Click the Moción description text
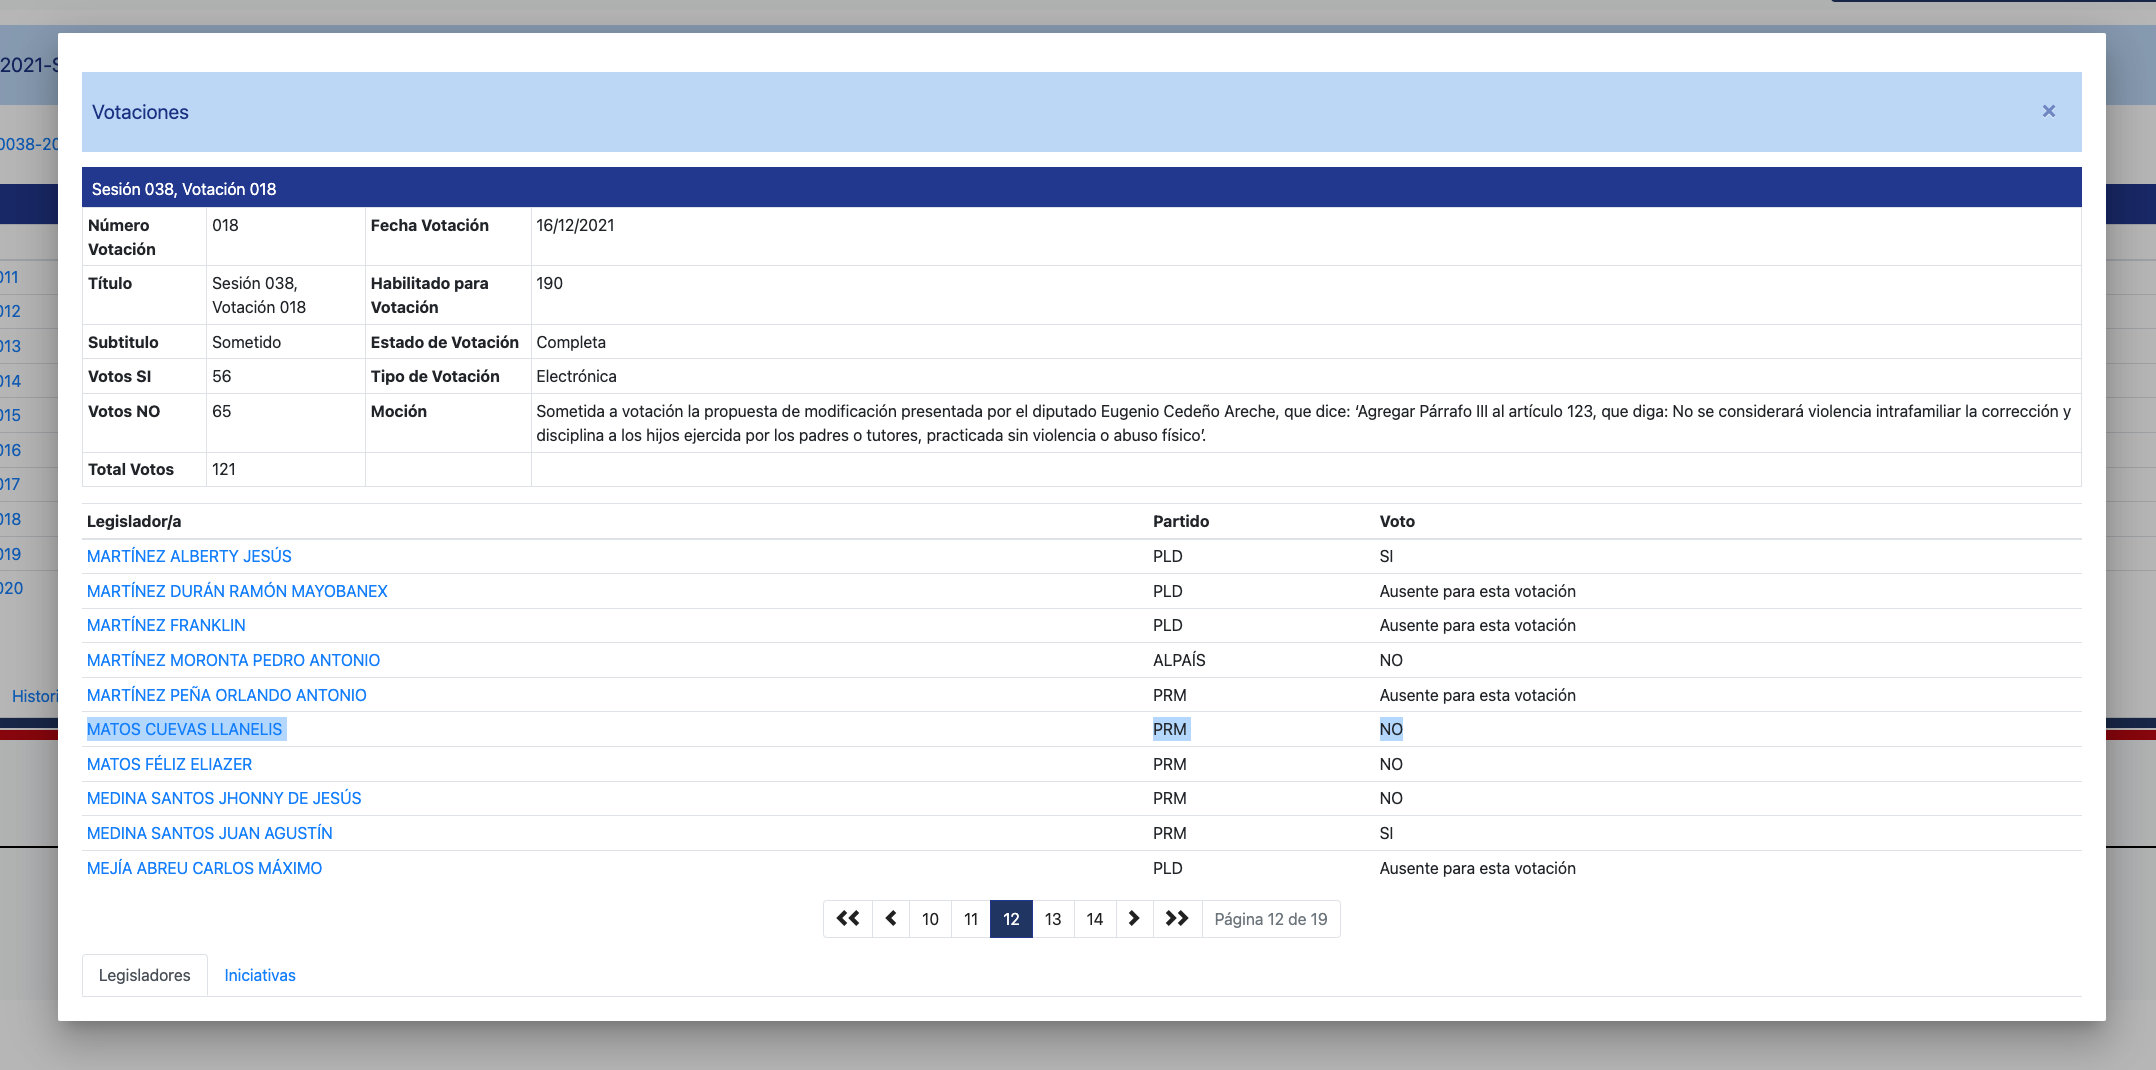Image resolution: width=2156 pixels, height=1070 pixels. click(1303, 423)
